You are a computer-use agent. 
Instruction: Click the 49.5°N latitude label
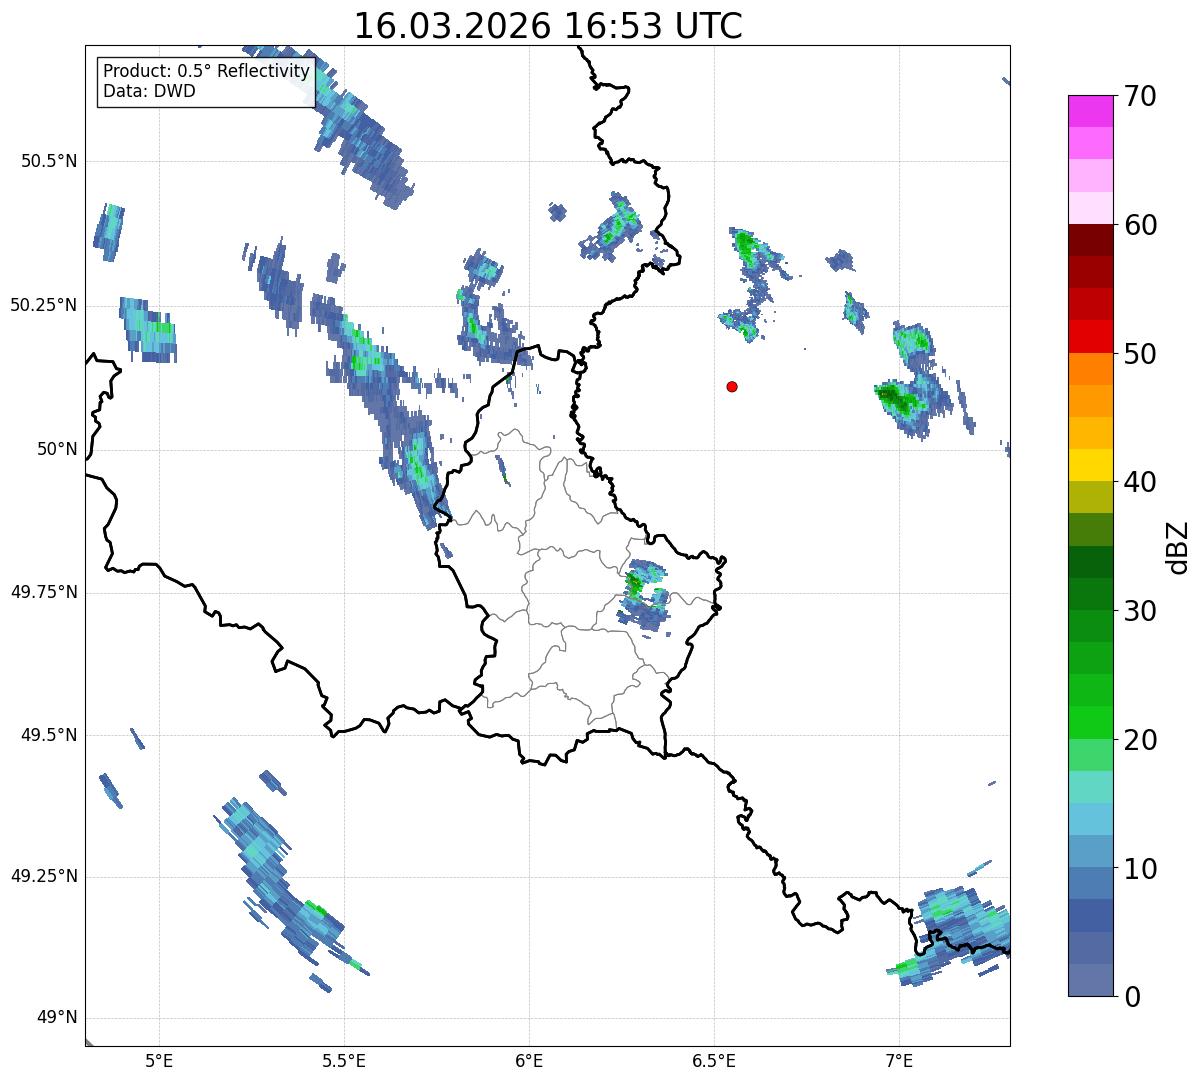[x=49, y=735]
